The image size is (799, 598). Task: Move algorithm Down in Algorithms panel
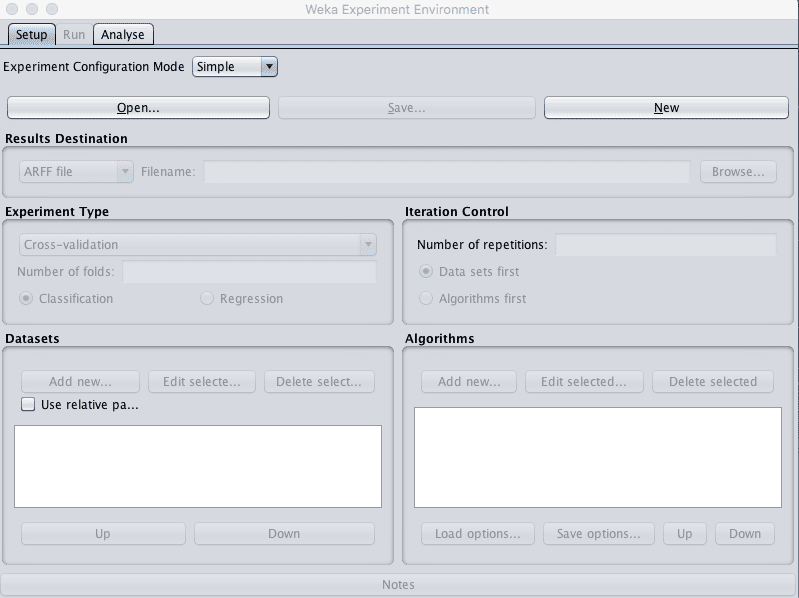point(744,533)
